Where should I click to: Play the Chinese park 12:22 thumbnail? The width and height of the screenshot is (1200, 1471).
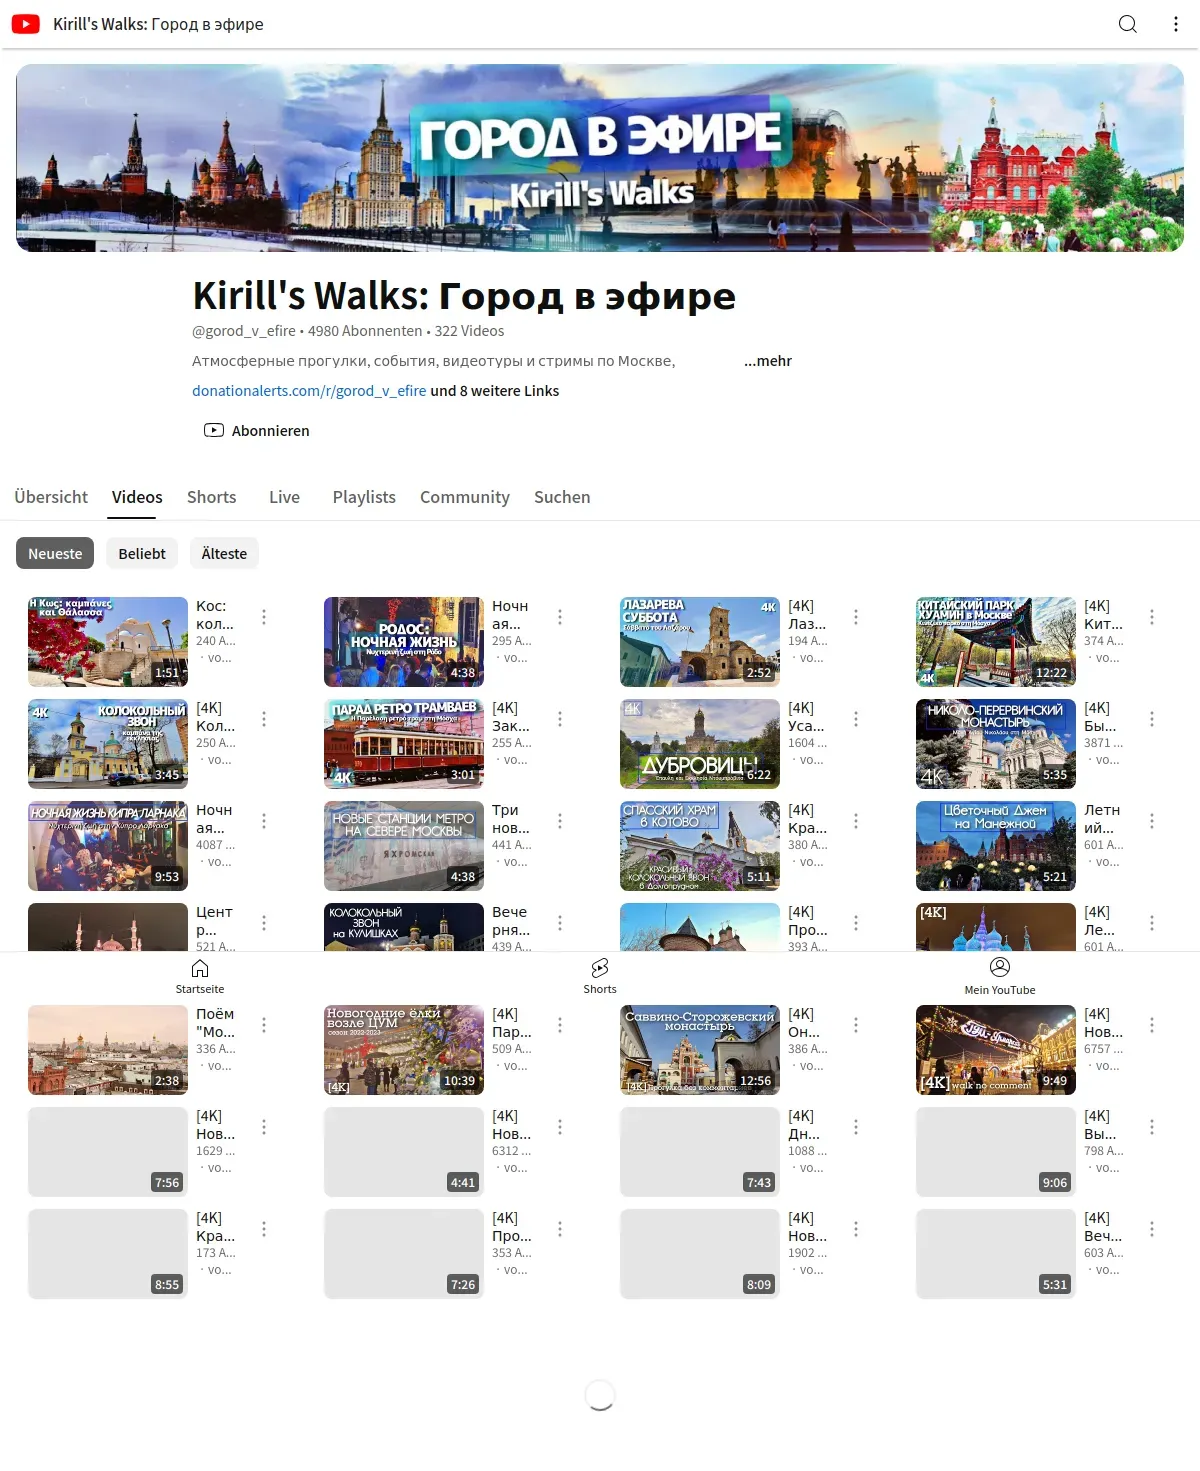996,642
